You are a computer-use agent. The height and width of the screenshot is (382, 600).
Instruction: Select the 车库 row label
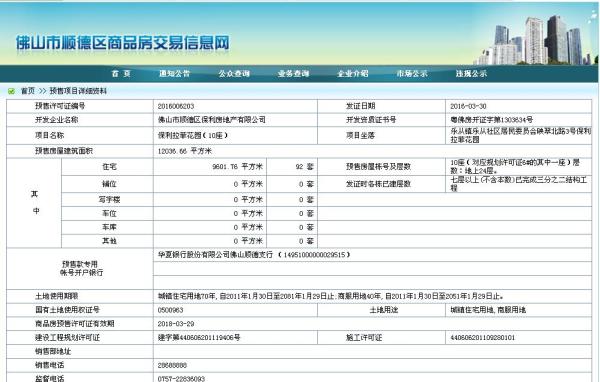(109, 227)
